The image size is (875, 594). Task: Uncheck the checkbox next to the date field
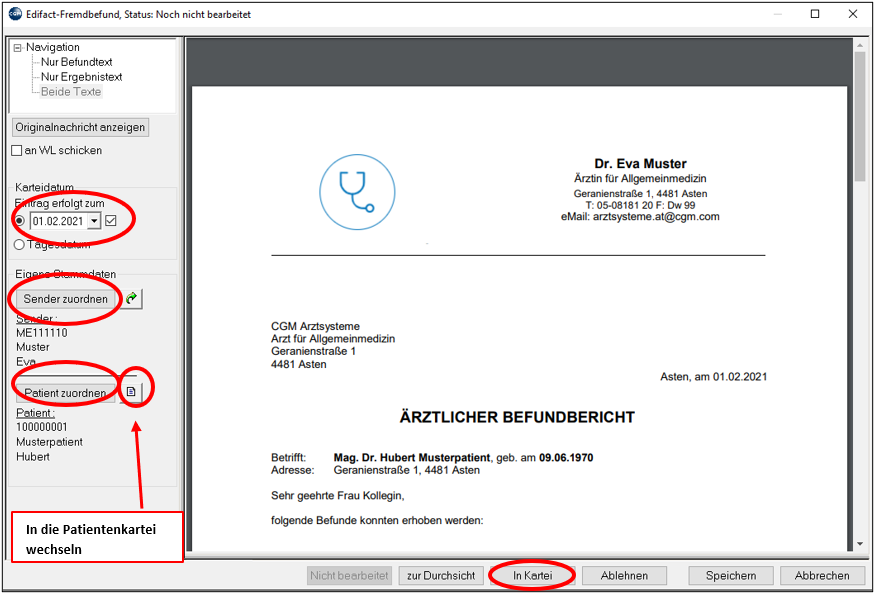click(111, 221)
